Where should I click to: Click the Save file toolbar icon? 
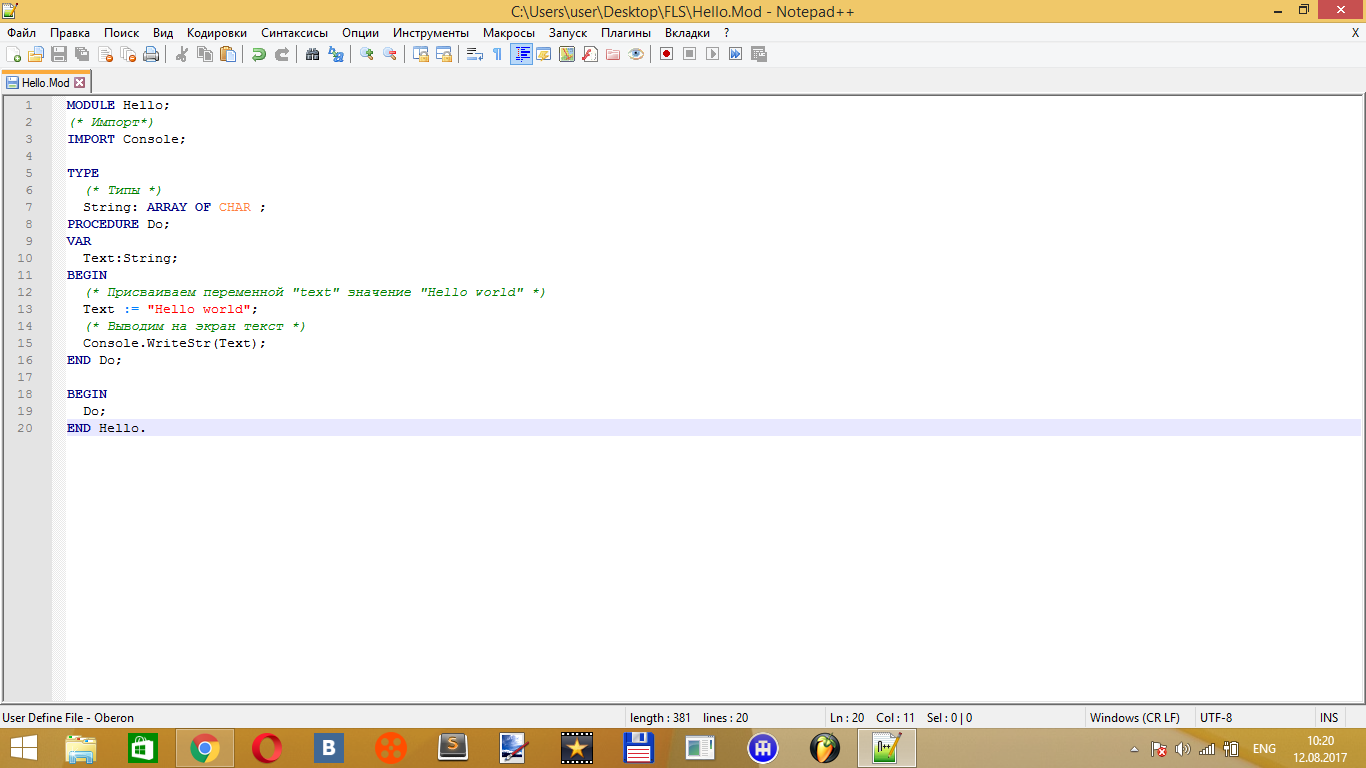(59, 54)
